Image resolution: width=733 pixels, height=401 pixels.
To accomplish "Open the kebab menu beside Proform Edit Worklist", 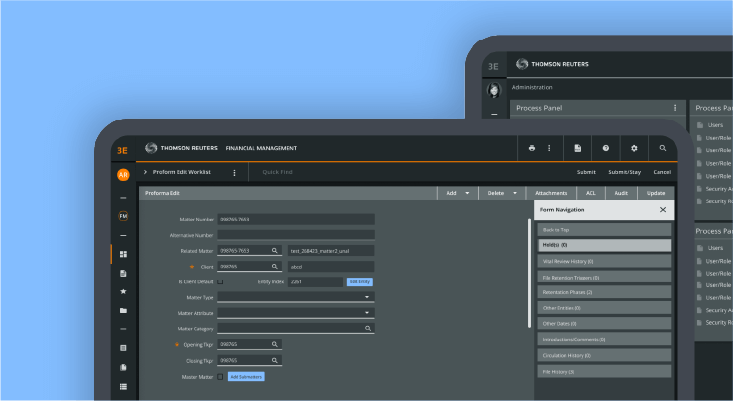I will 234,173.
